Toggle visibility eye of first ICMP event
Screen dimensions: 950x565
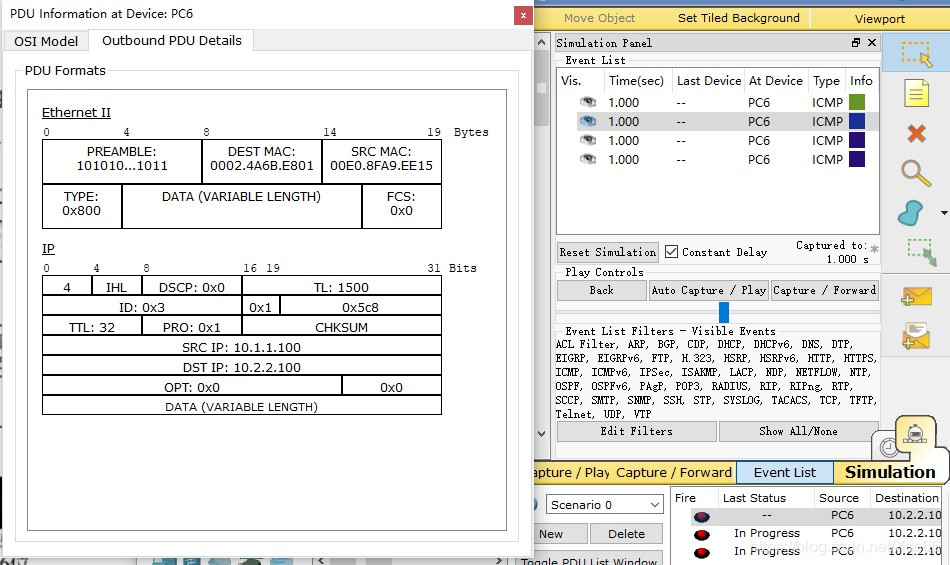tap(588, 102)
